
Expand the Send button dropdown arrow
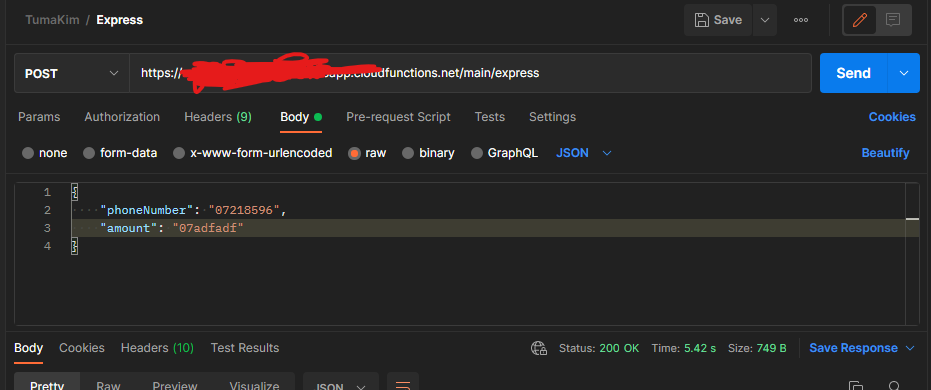[904, 73]
